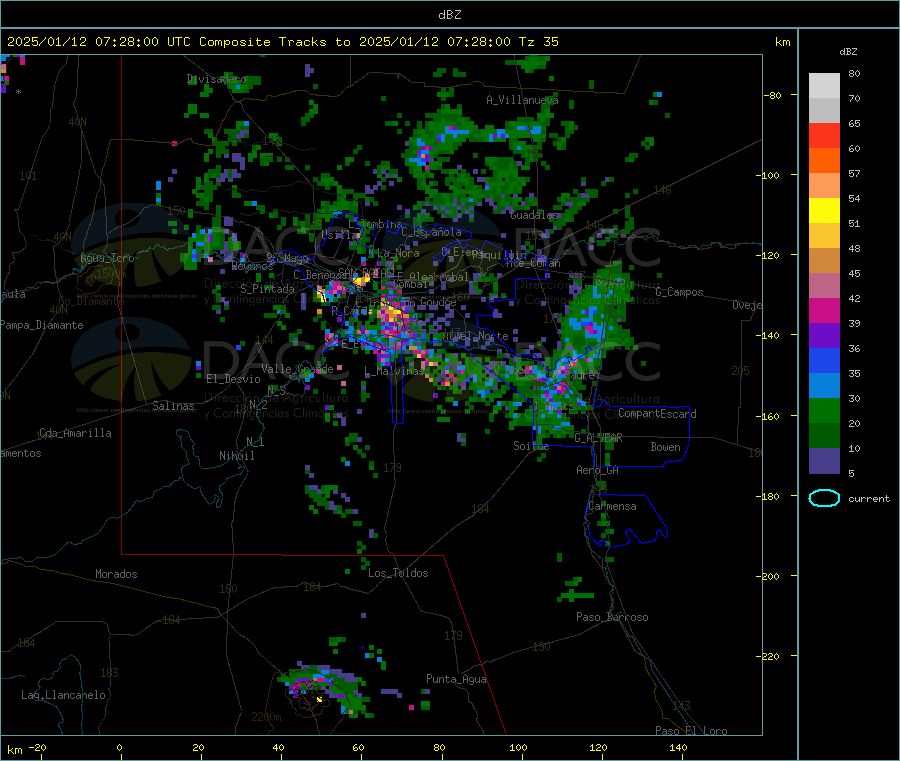Click the -80 km y-axis tick label
900x761 pixels.
pyautogui.click(x=772, y=95)
